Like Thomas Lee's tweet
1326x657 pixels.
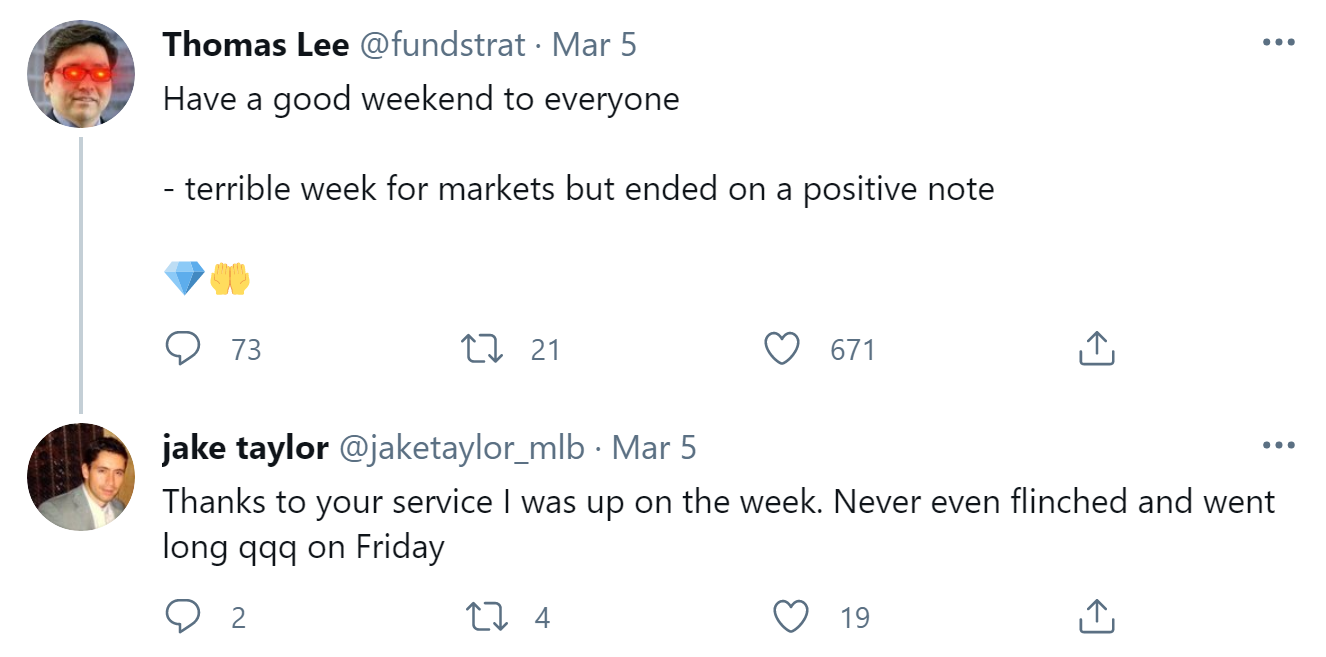tap(782, 349)
